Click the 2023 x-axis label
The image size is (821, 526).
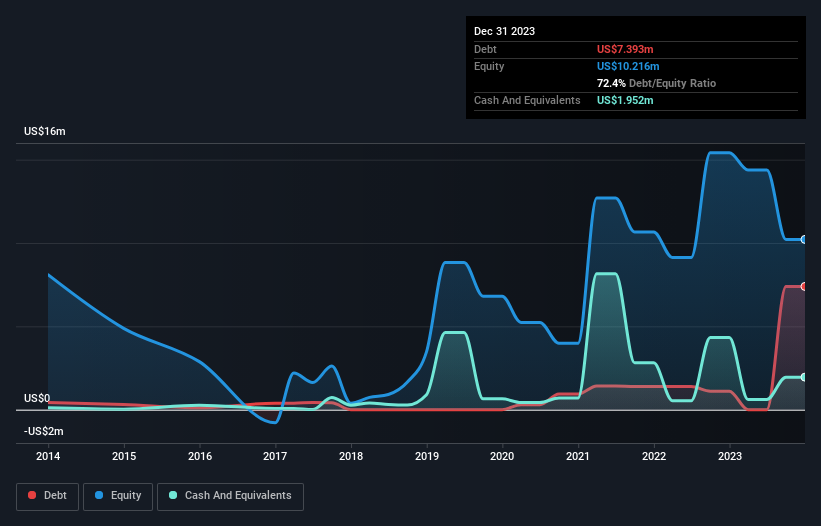tap(730, 456)
